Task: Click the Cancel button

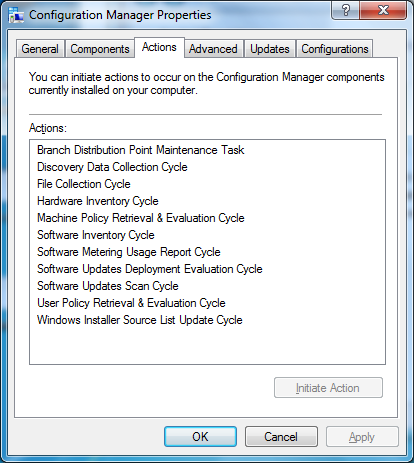Action: (281, 437)
